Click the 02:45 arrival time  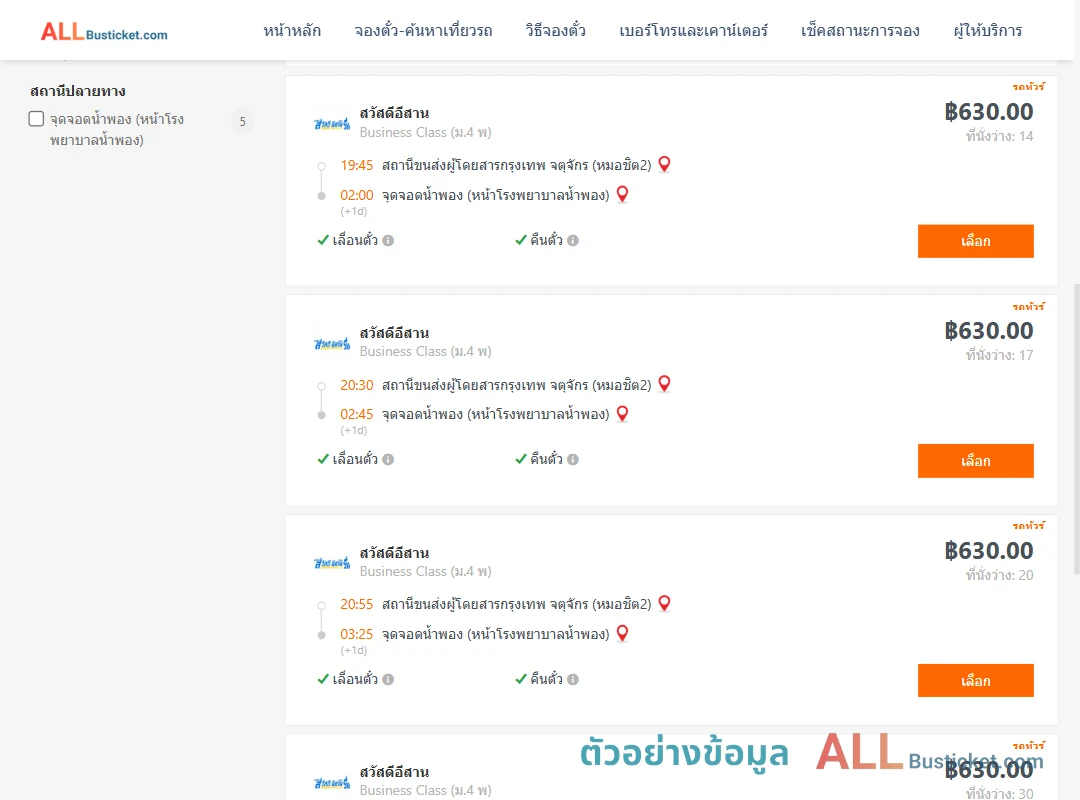(356, 414)
